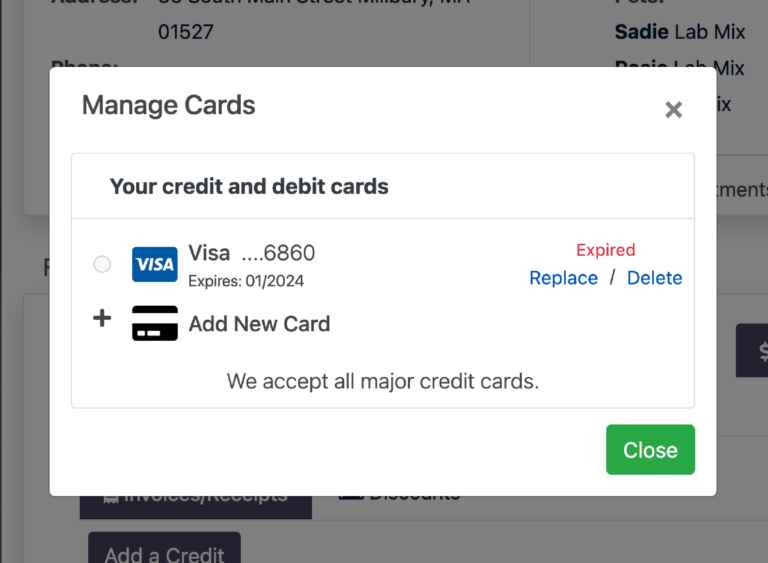Click the Expires 01/2024 text
This screenshot has width=768, height=563.
pos(246,281)
